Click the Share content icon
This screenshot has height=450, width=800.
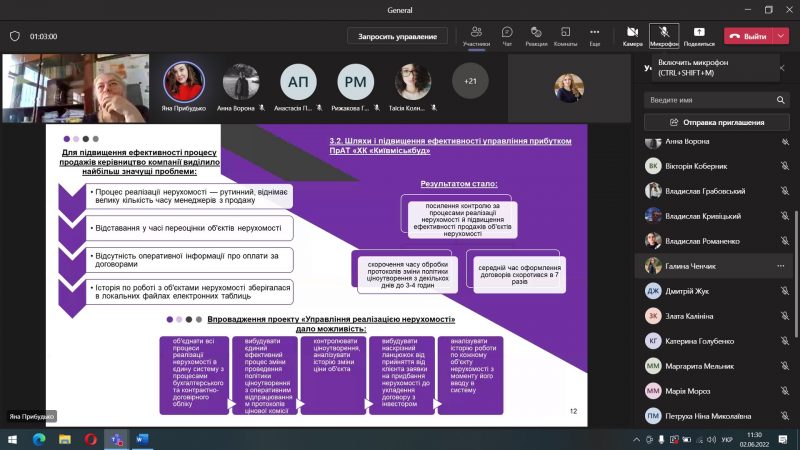click(x=698, y=32)
